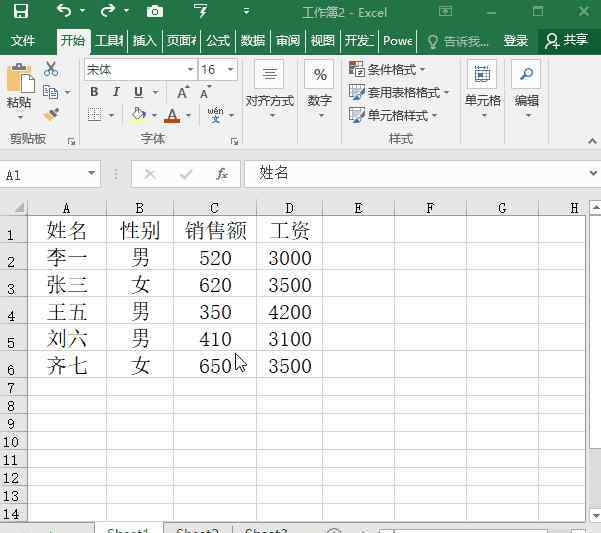The height and width of the screenshot is (533, 601).
Task: Toggle Underline formatting
Action: 138,92
